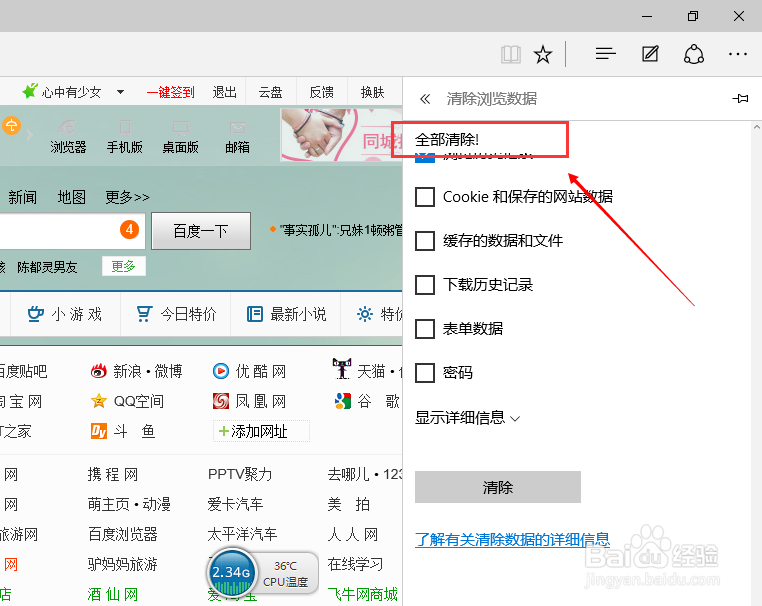The height and width of the screenshot is (606, 762).
Task: Open 最新小说 tab
Action: [x=286, y=314]
